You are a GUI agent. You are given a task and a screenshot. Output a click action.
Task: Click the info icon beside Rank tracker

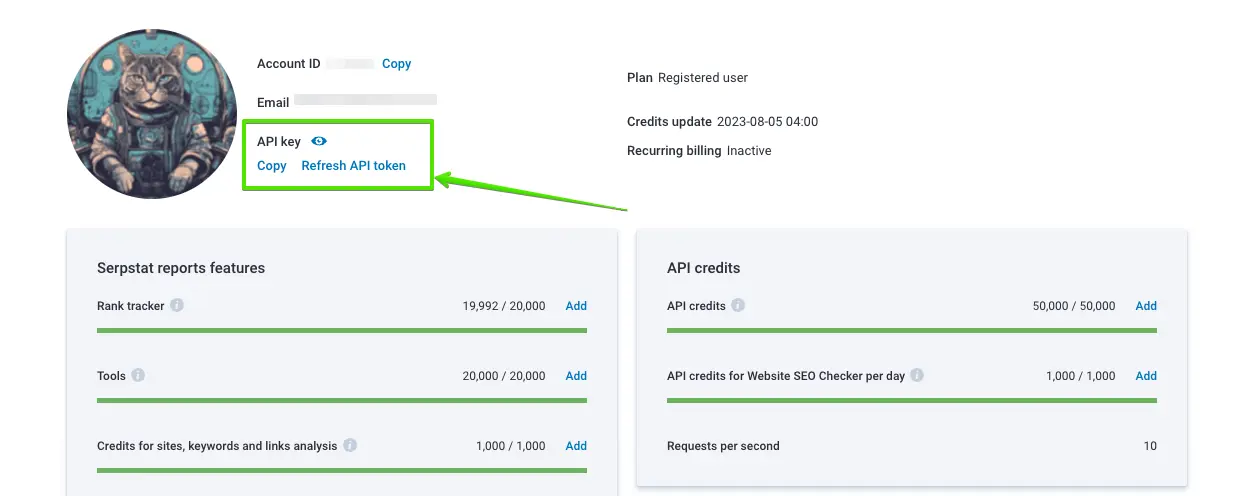coord(177,305)
